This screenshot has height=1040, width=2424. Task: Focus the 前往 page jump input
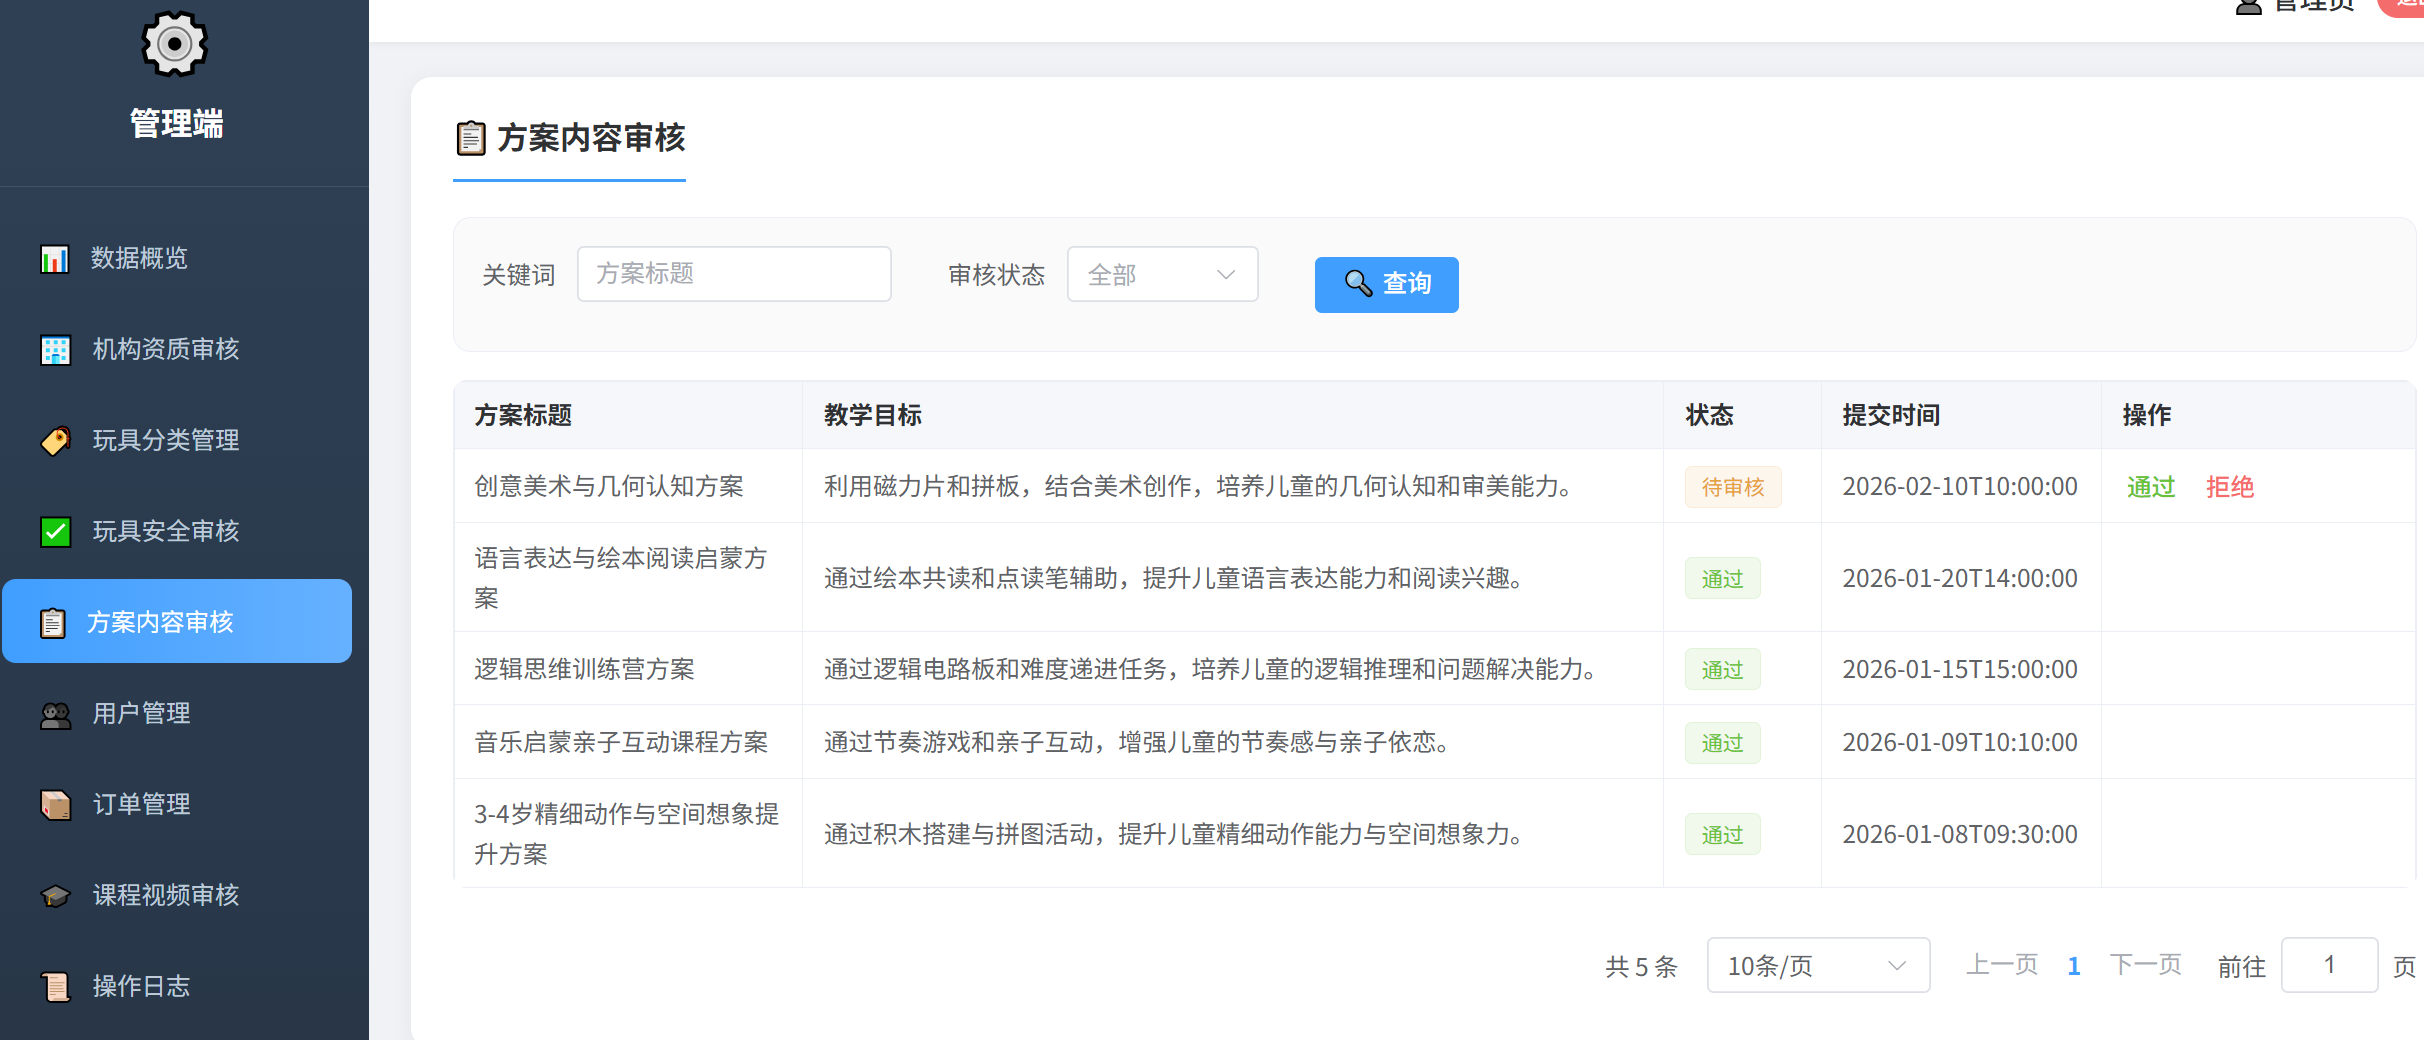[2329, 965]
